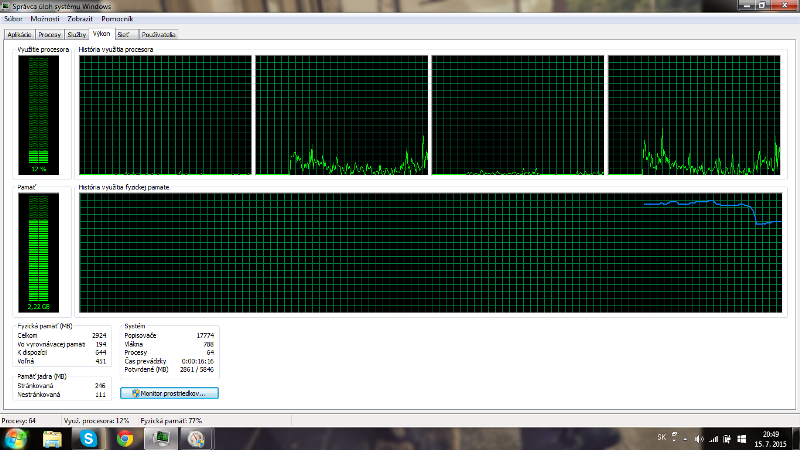
Task: Open Google Chrome from the taskbar
Action: coord(125,438)
